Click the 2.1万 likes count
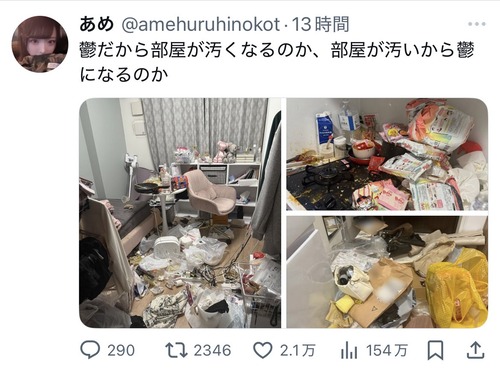Screen dimensions: 500x374 (297, 351)
